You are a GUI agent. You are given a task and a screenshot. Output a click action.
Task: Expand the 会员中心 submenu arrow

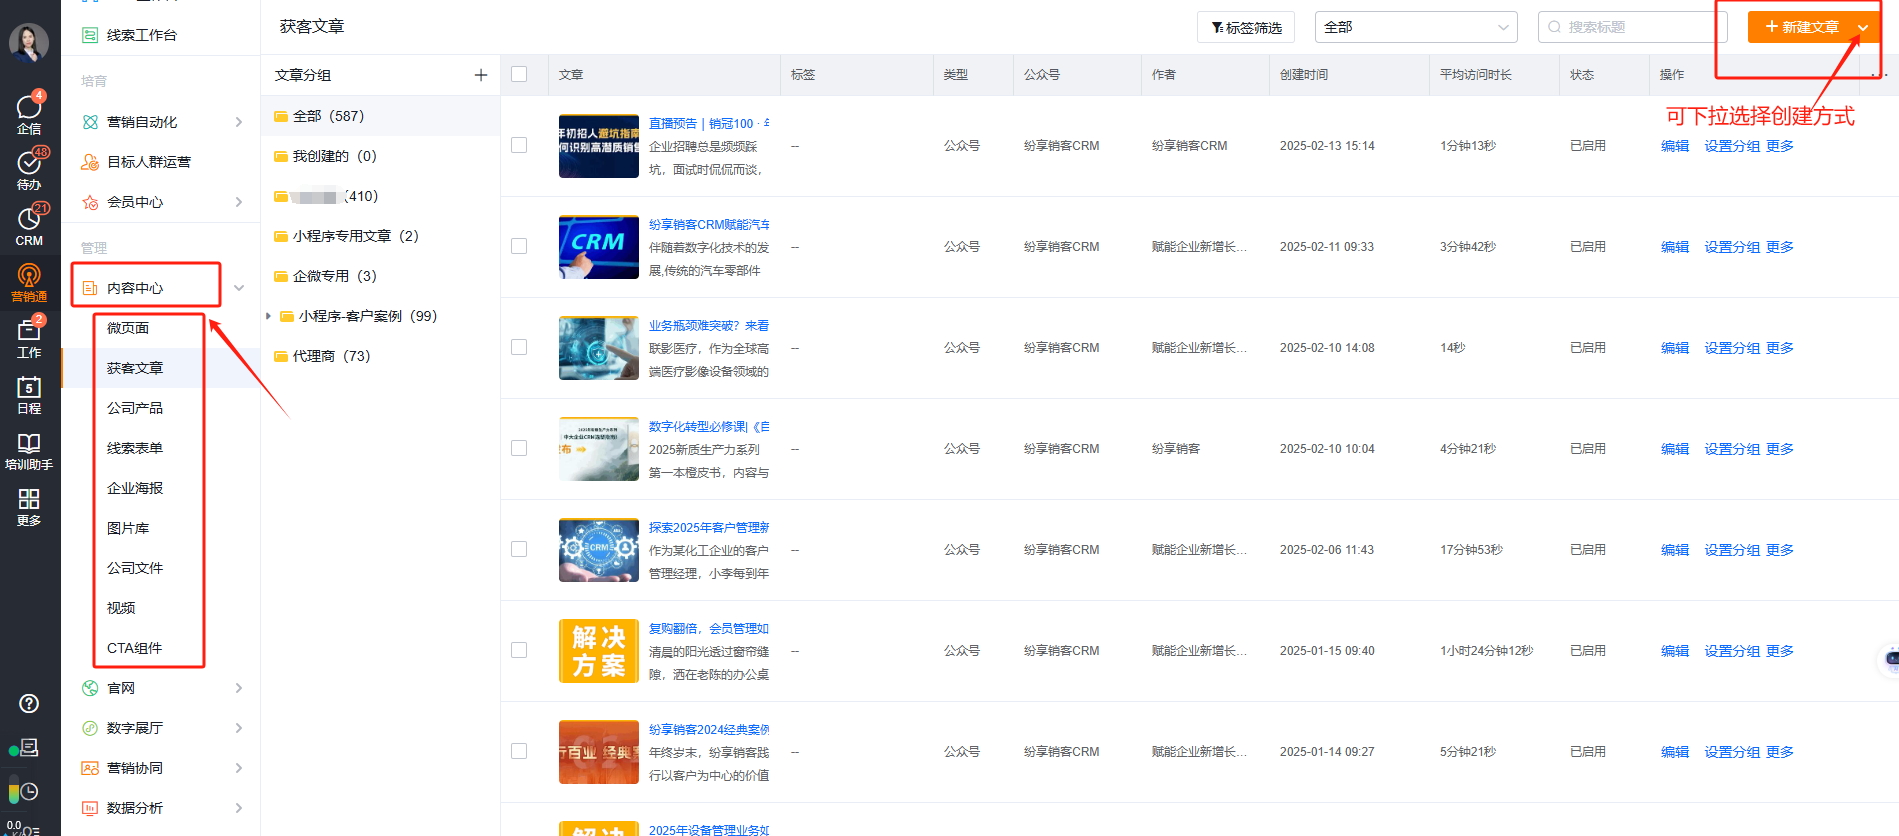(x=239, y=202)
